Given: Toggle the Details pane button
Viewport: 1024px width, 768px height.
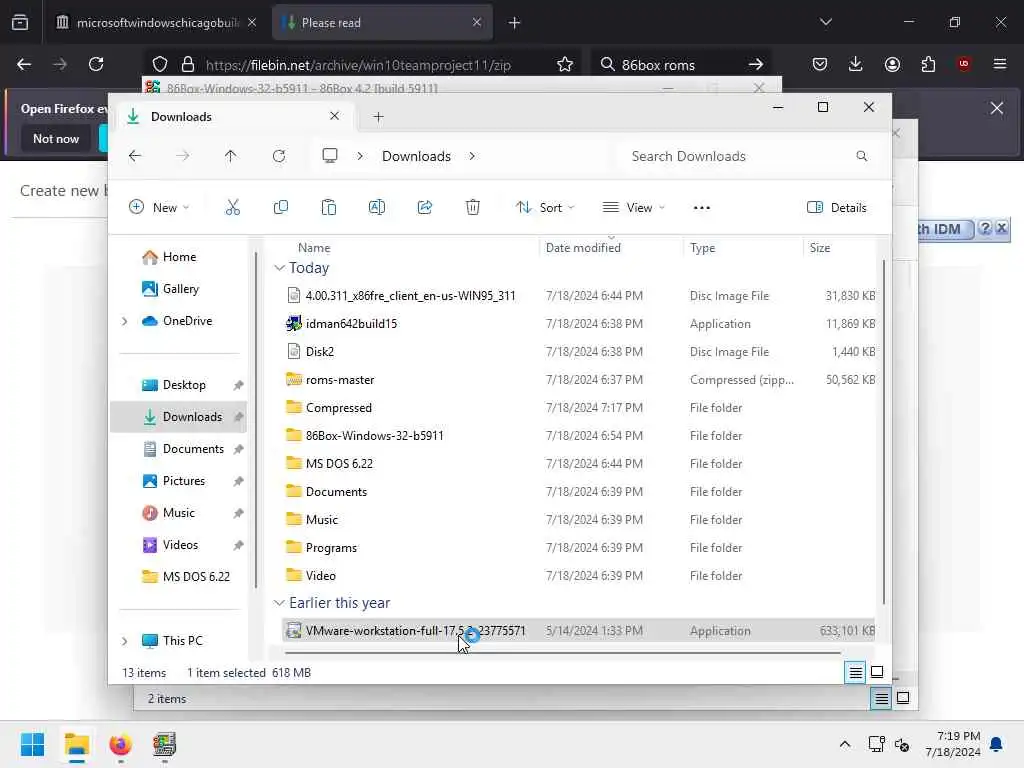Looking at the screenshot, I should (837, 207).
